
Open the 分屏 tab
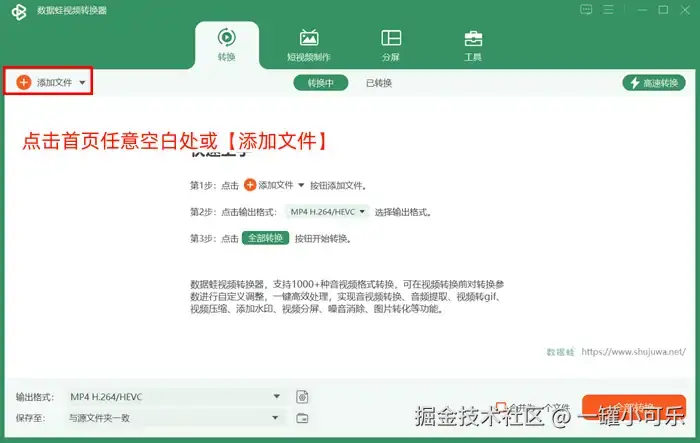tap(391, 45)
